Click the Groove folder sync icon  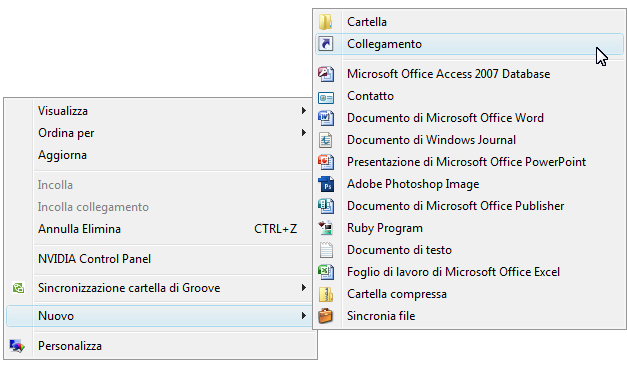(x=18, y=288)
